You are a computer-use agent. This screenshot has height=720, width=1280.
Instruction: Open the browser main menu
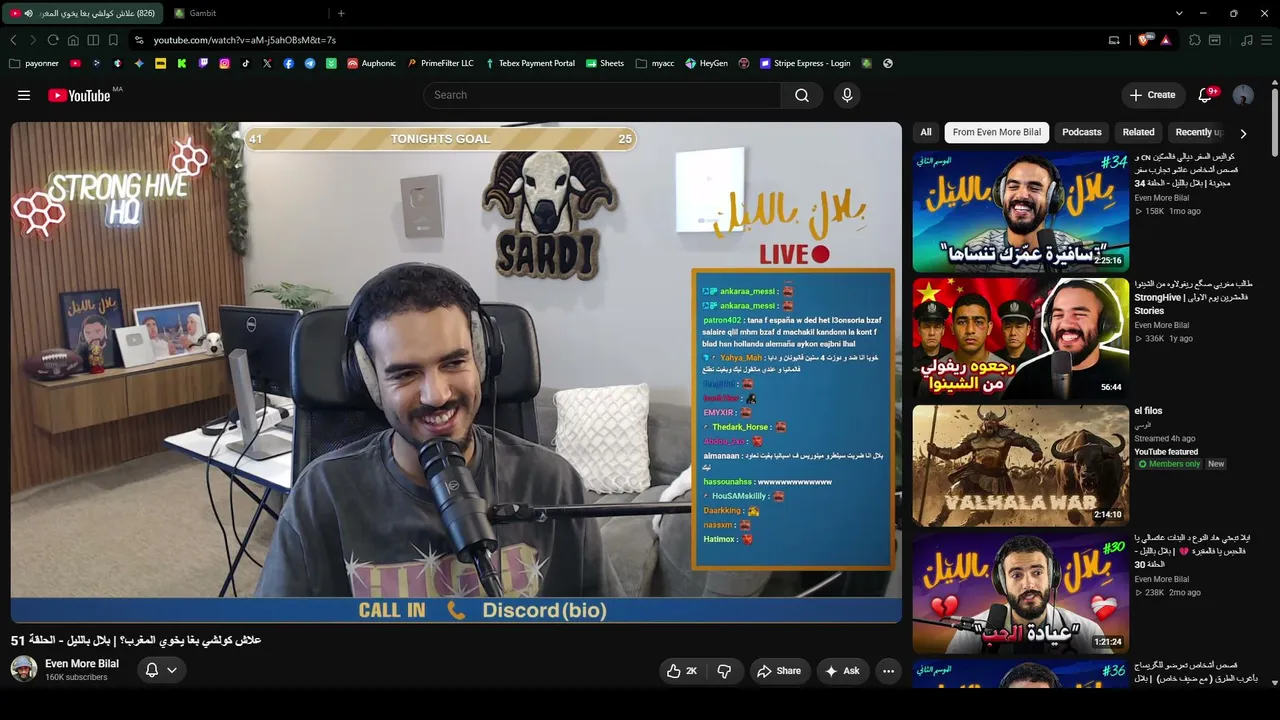coord(1267,40)
